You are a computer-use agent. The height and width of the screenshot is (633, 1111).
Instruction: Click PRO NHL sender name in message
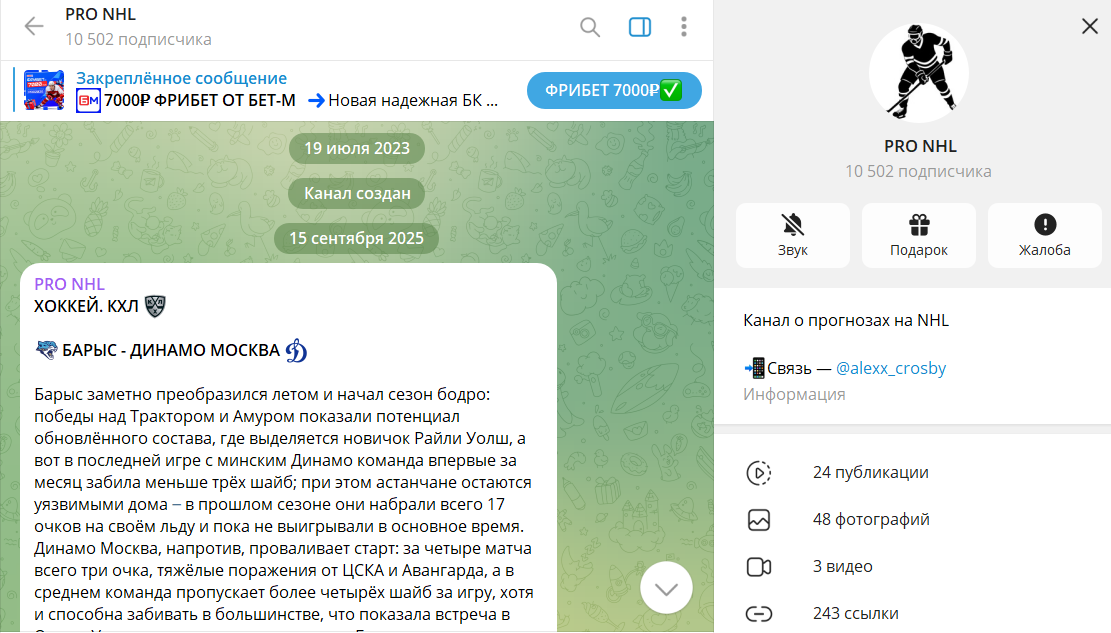[x=69, y=284]
